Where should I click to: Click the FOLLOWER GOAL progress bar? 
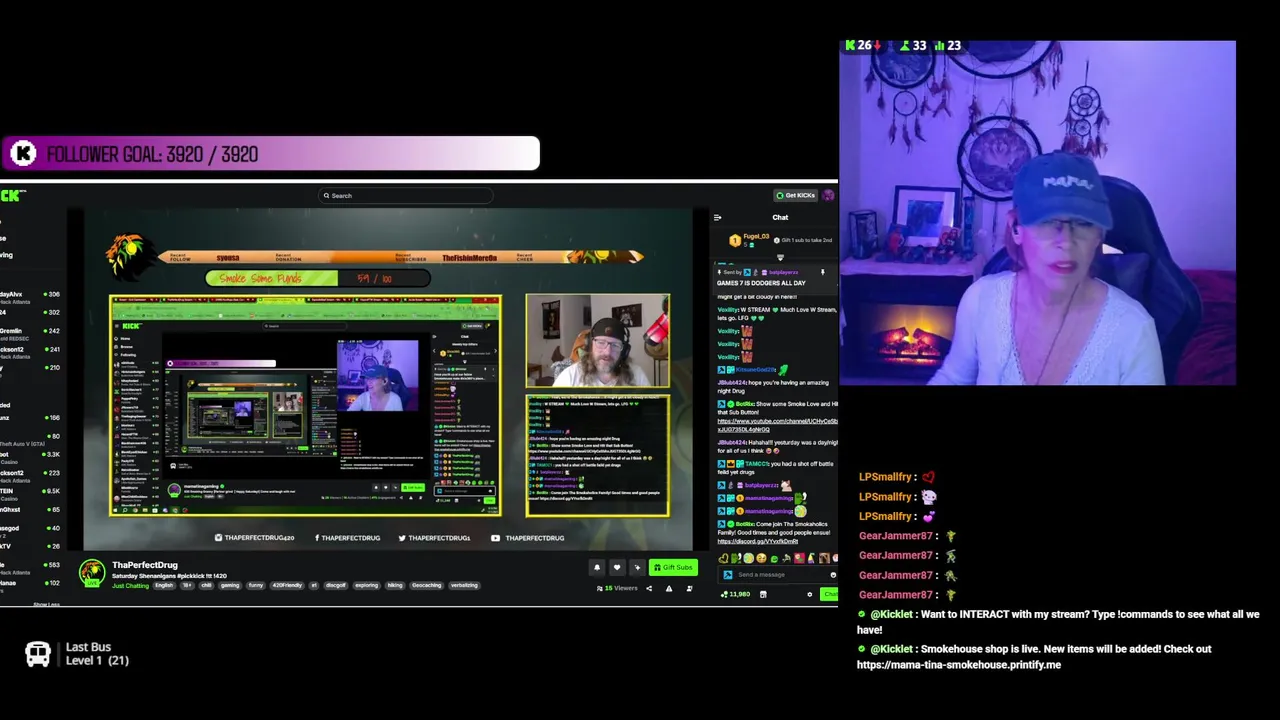[270, 153]
